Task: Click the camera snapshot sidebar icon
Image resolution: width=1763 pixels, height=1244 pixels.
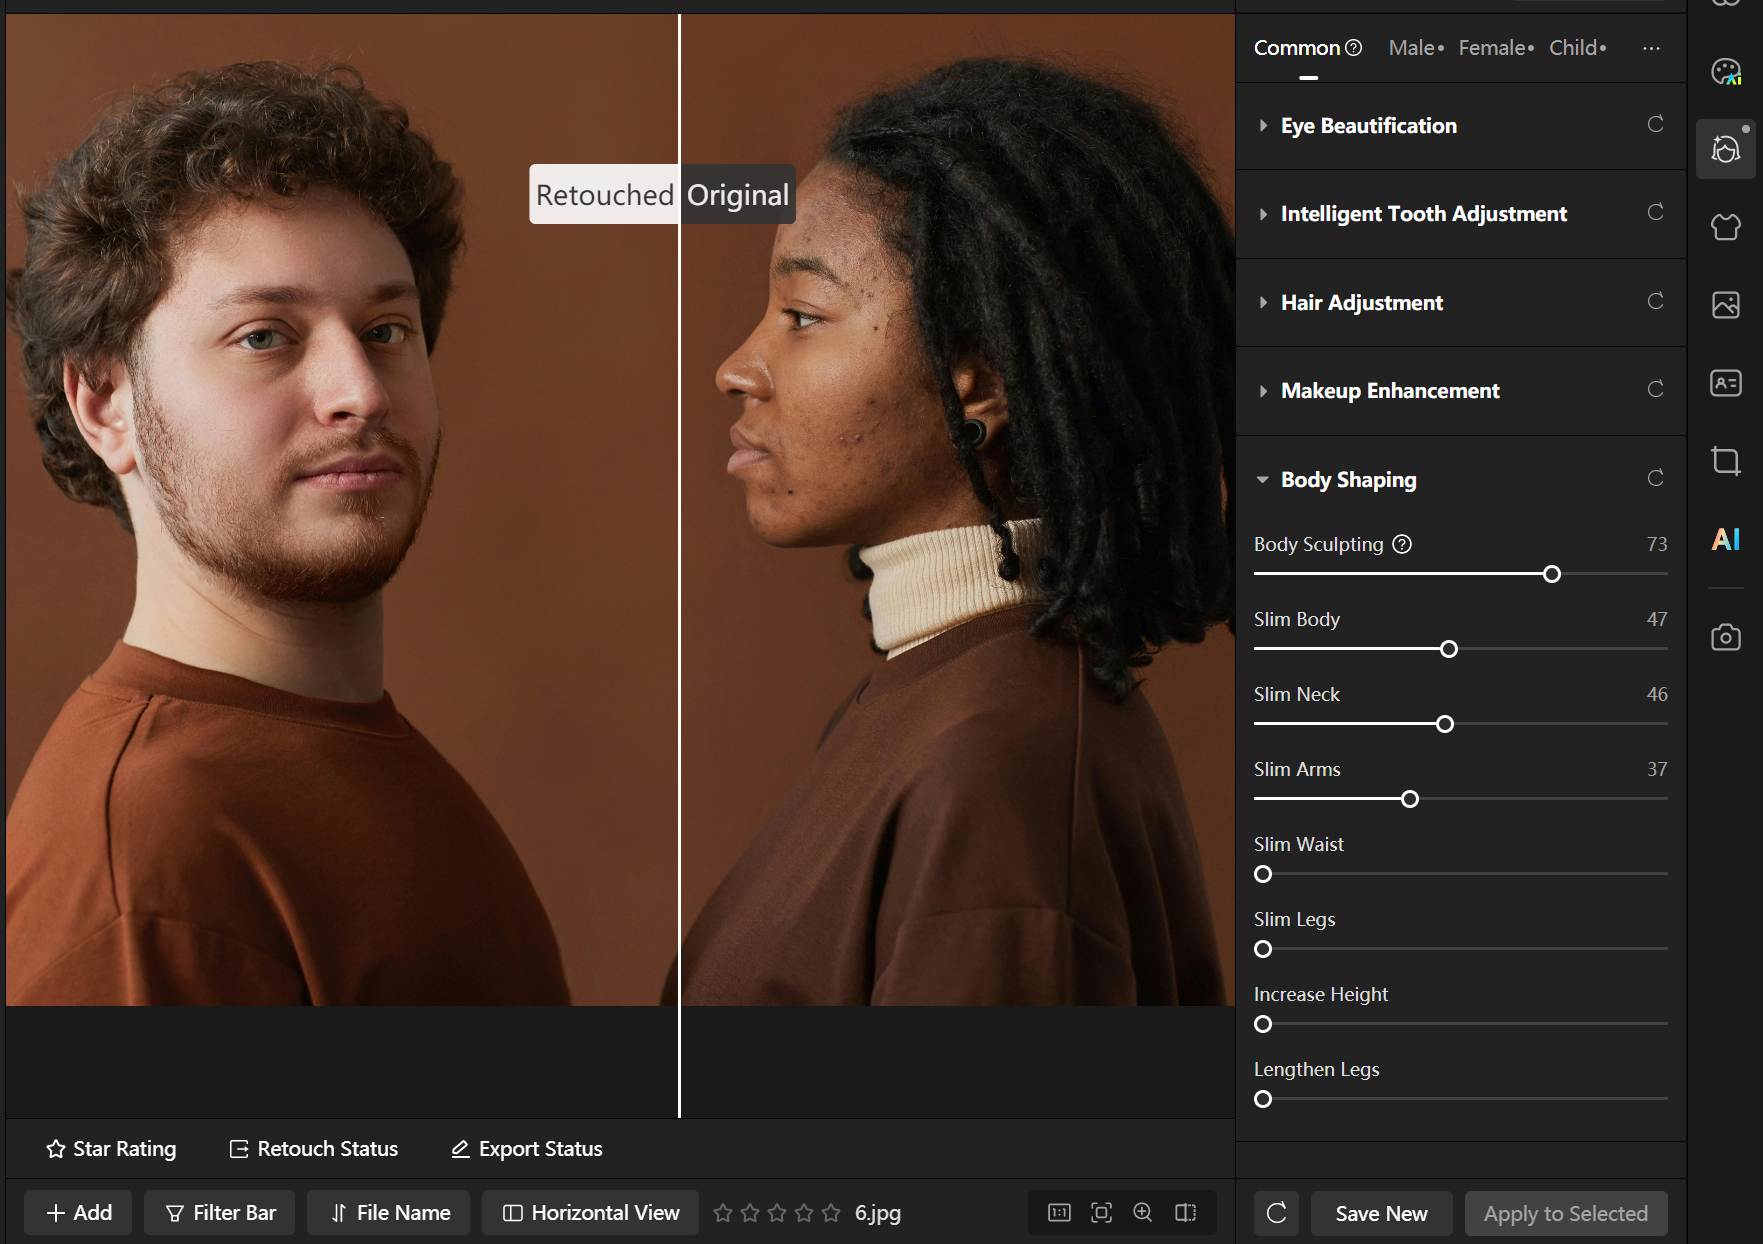Action: (1725, 637)
